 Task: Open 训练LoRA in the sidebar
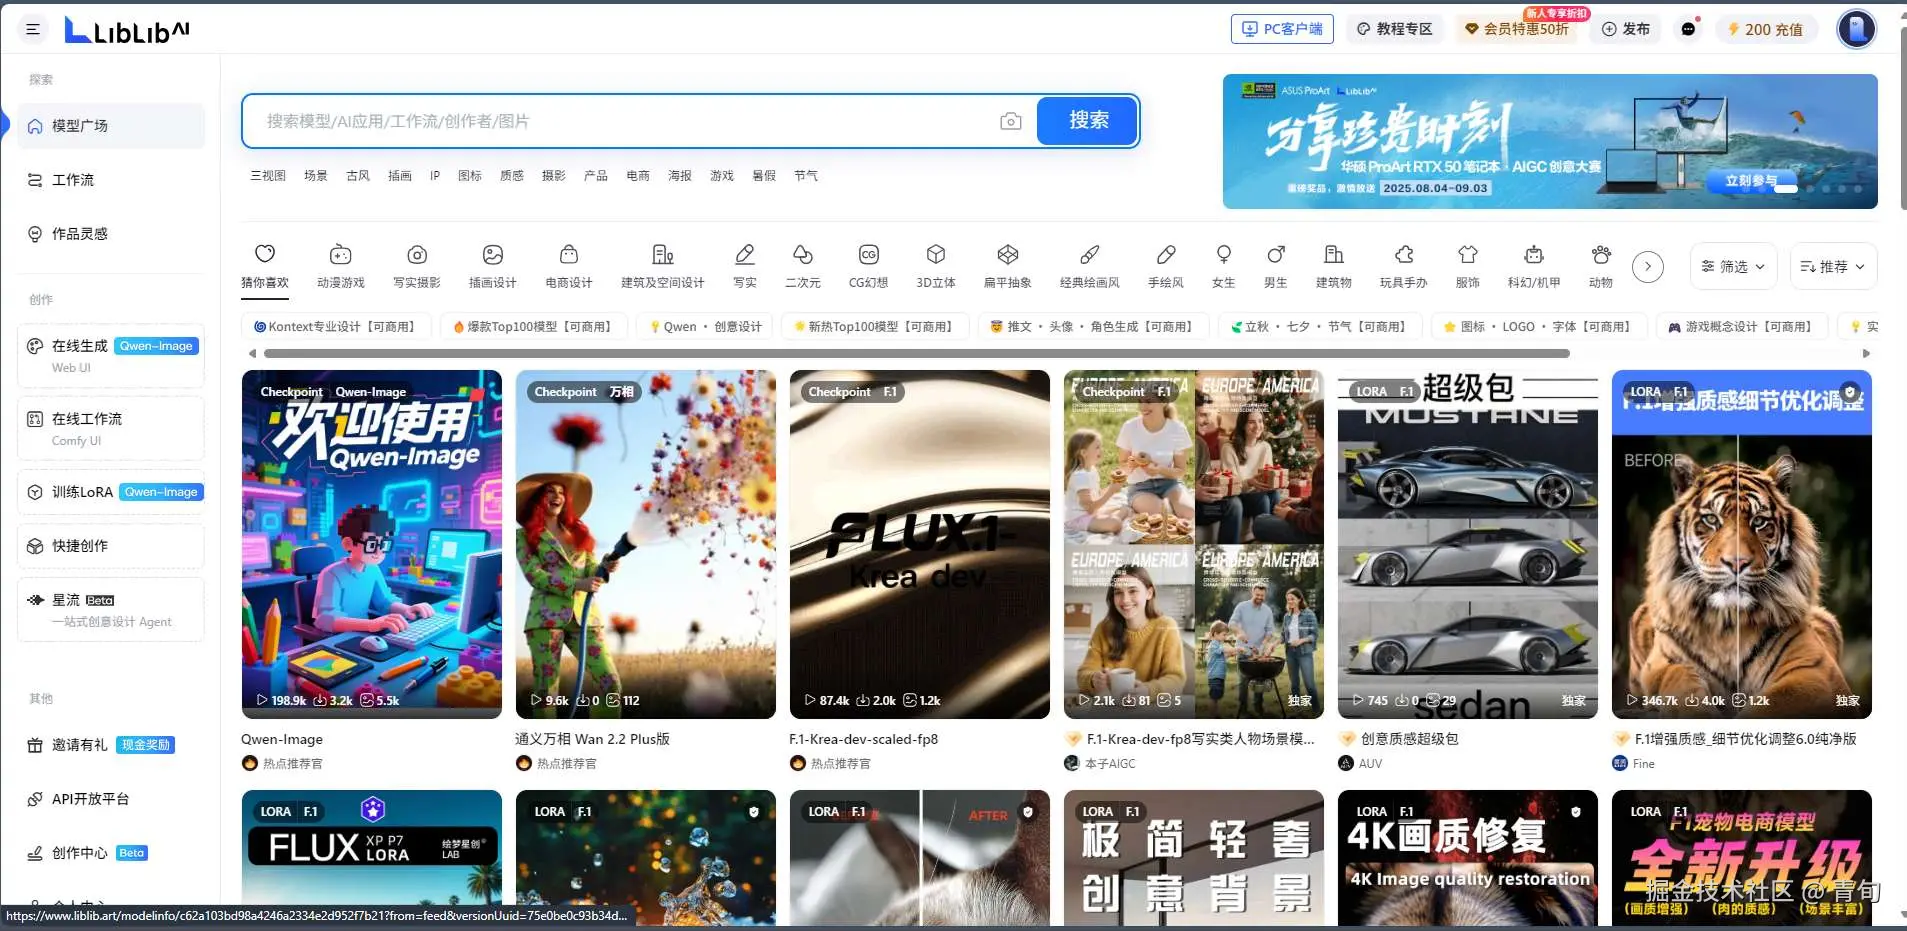click(111, 492)
